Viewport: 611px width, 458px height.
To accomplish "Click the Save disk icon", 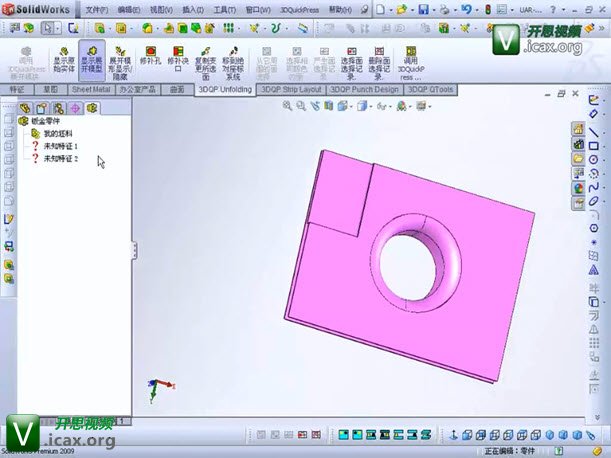I will point(424,9).
